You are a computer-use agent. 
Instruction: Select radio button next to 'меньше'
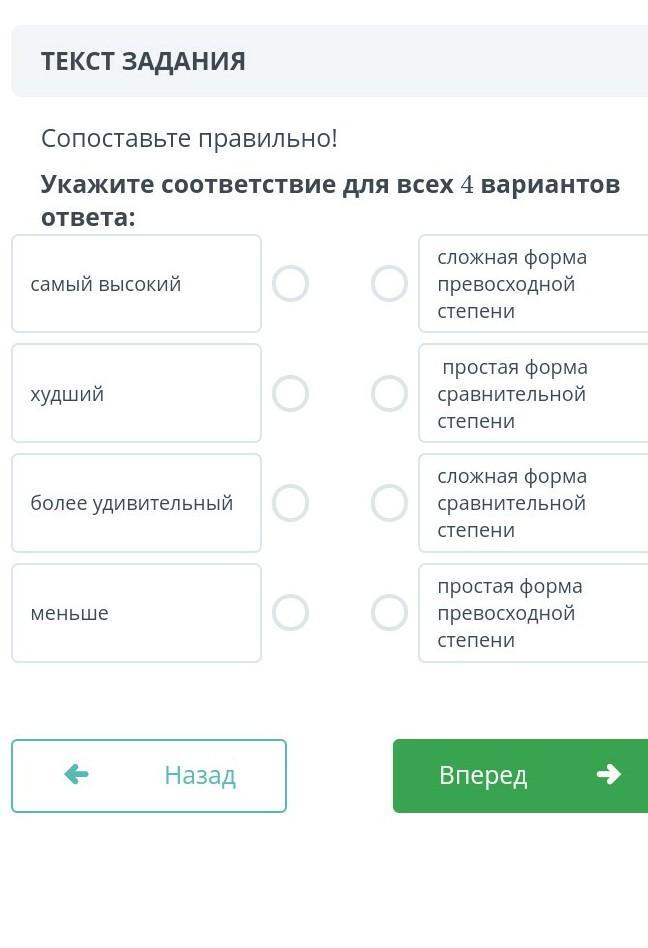pyautogui.click(x=290, y=612)
